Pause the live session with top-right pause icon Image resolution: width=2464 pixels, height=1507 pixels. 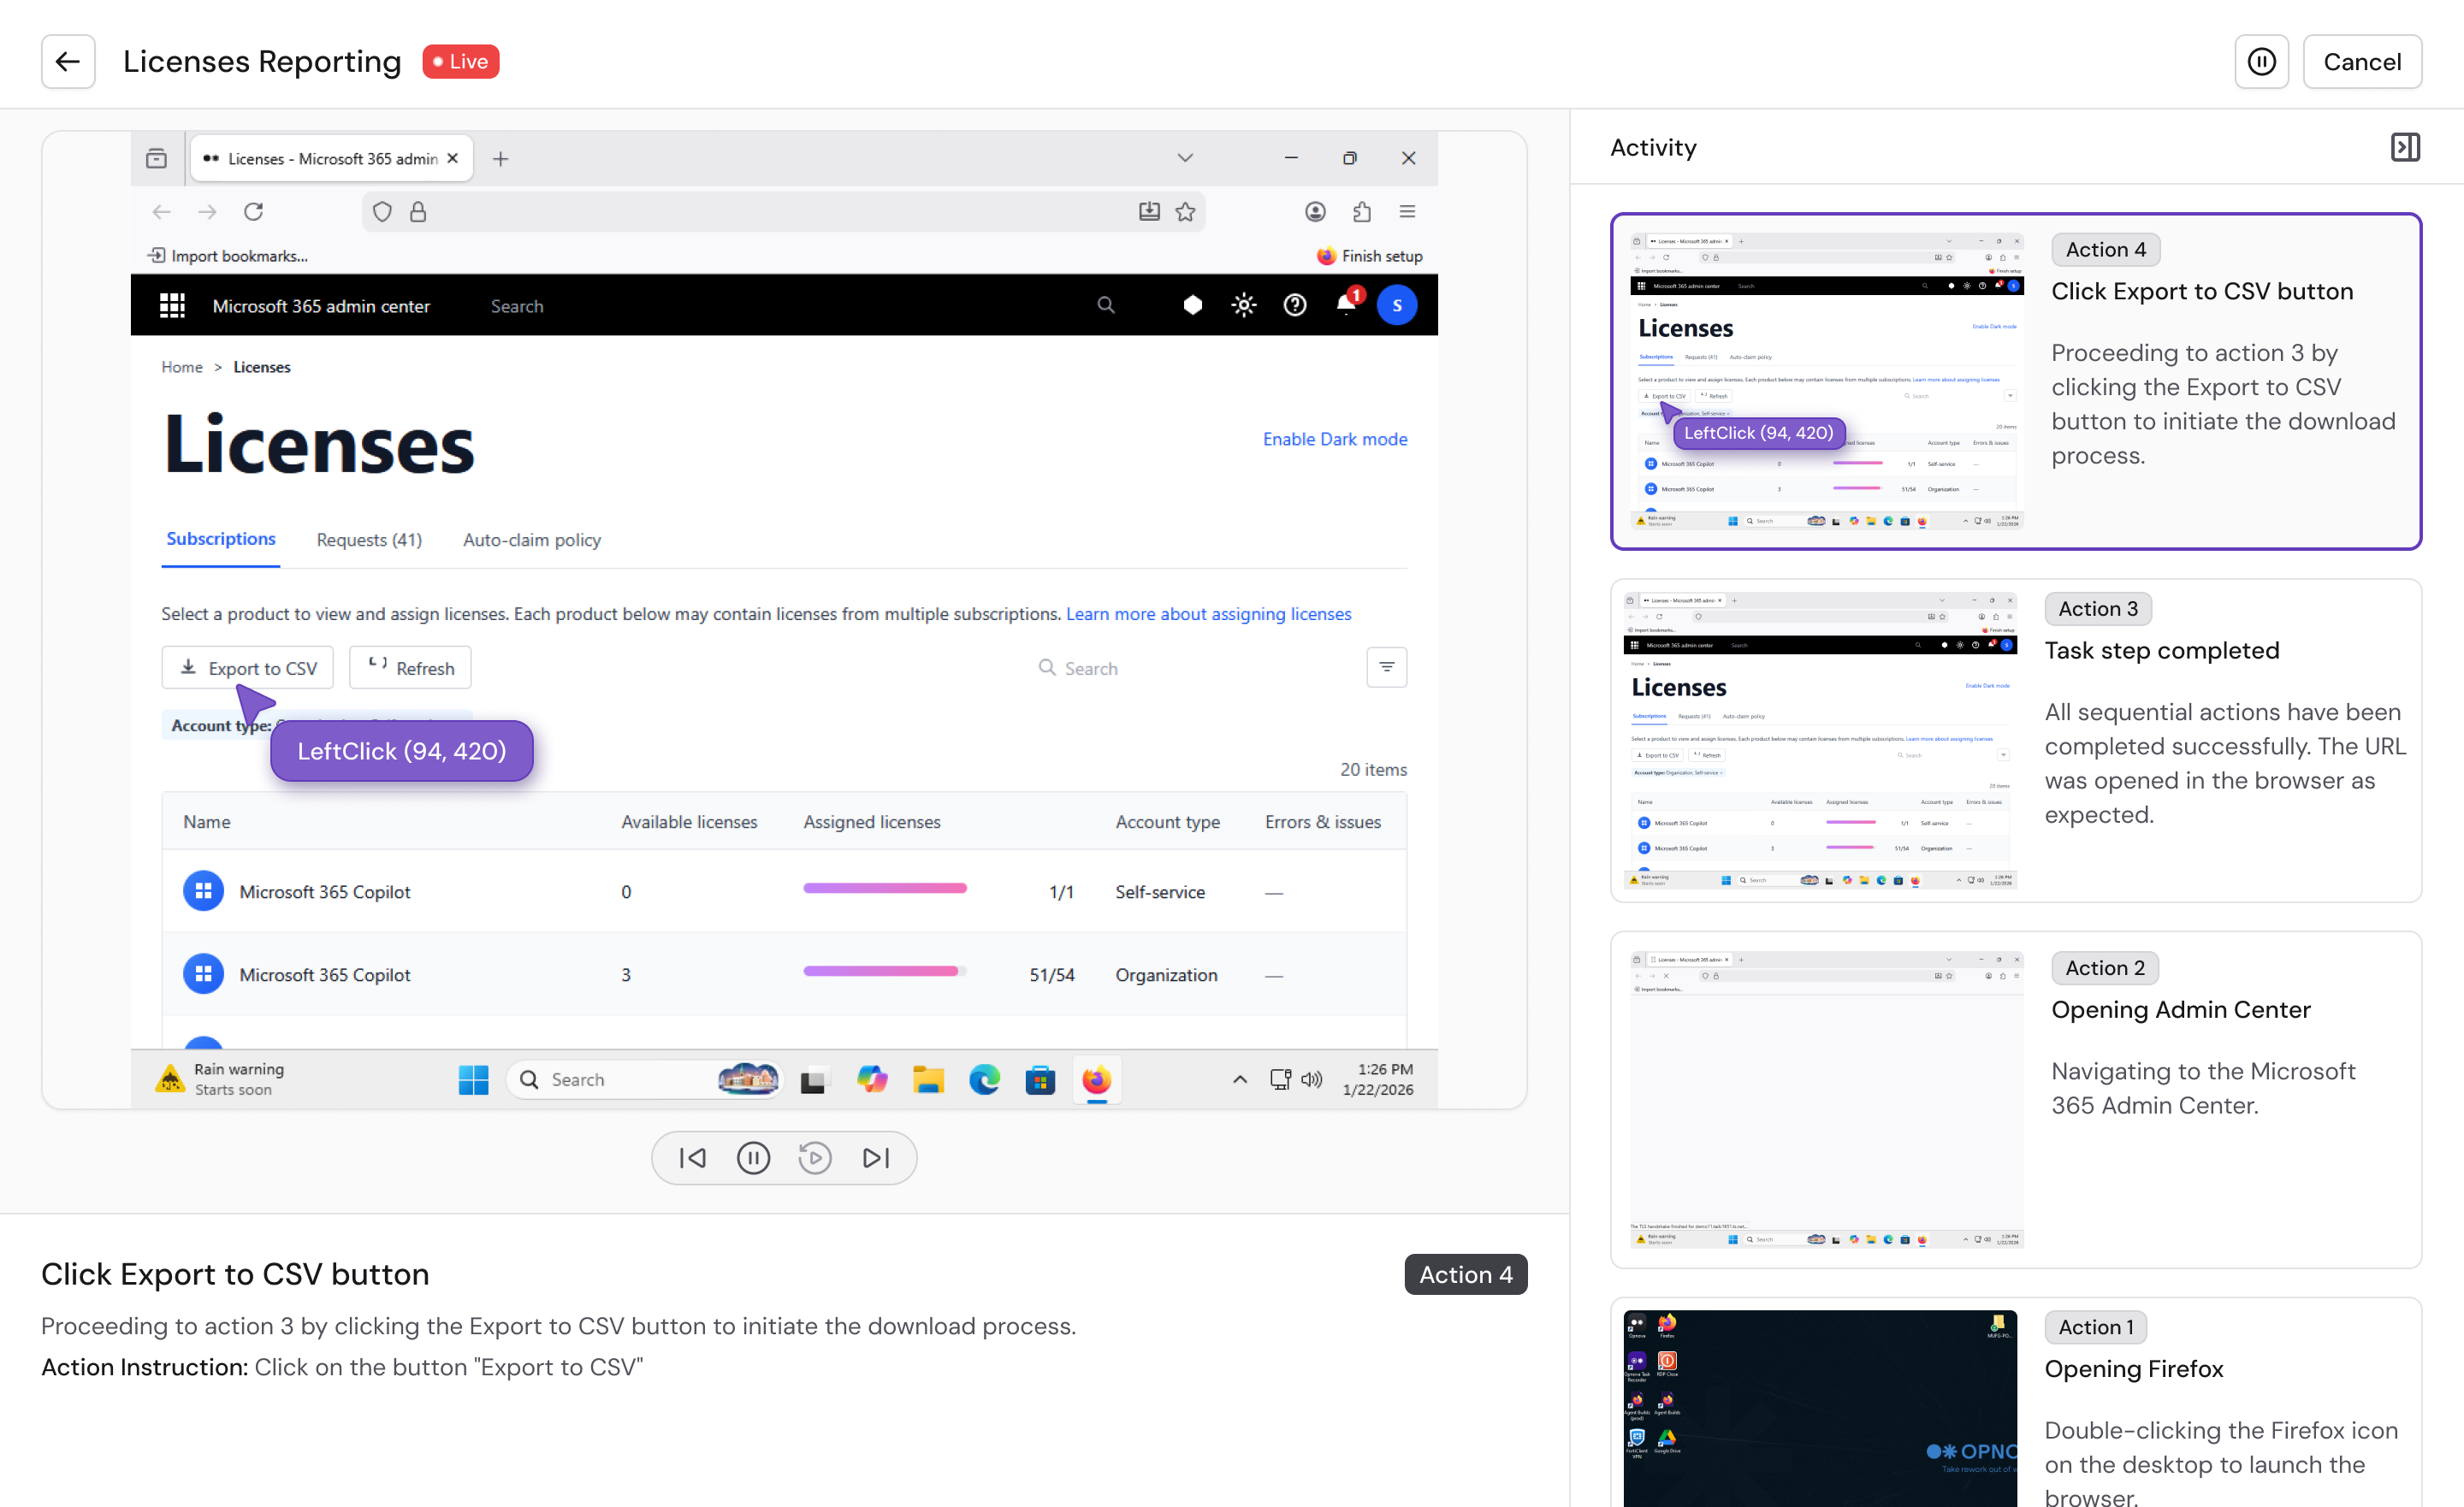click(x=2260, y=62)
